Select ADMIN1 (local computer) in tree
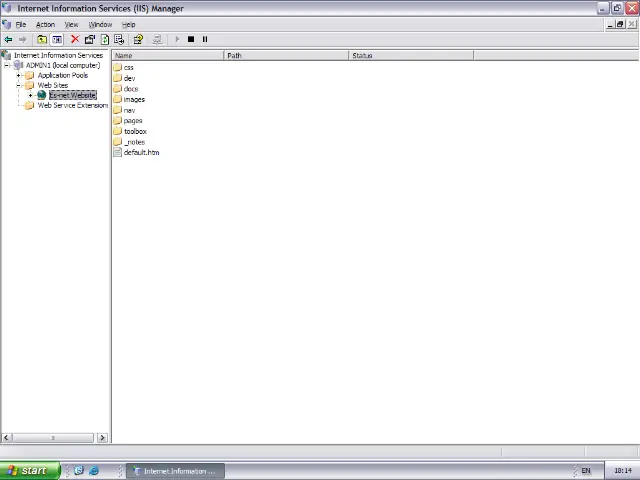 pyautogui.click(x=63, y=65)
